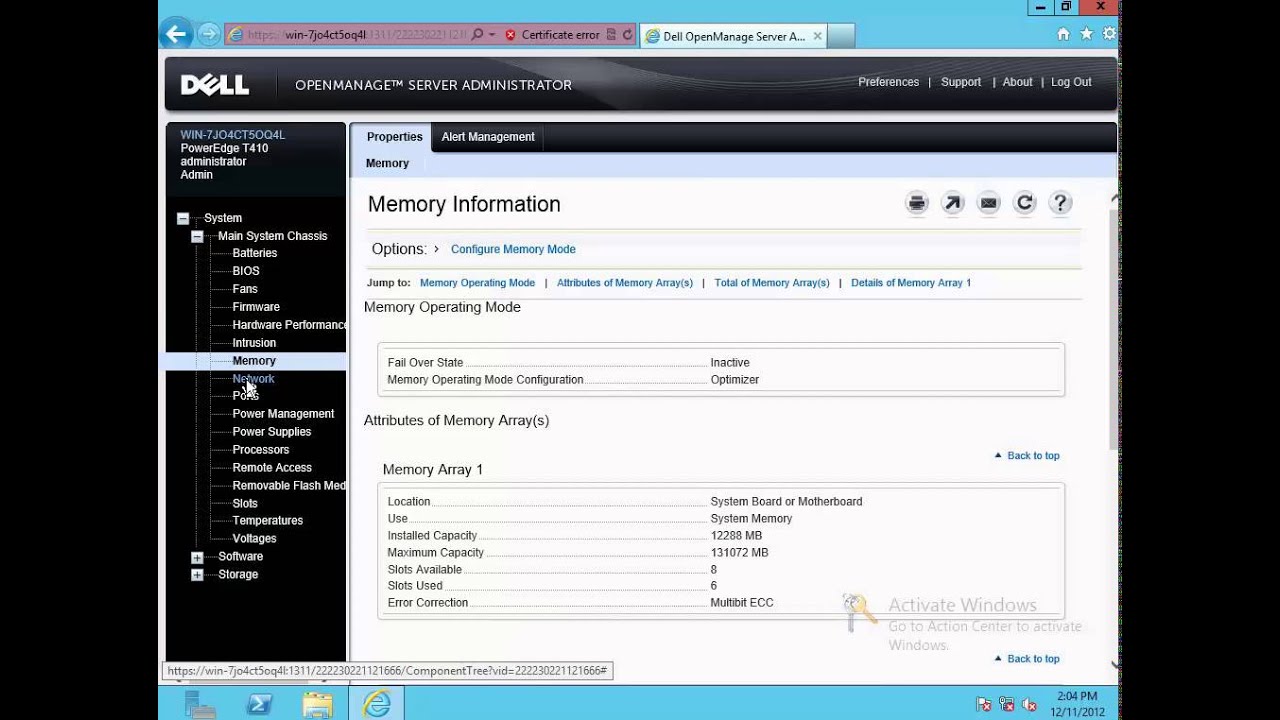Click Back to top above Memory Array 1
Viewport: 1280px width, 720px height.
1027,455
